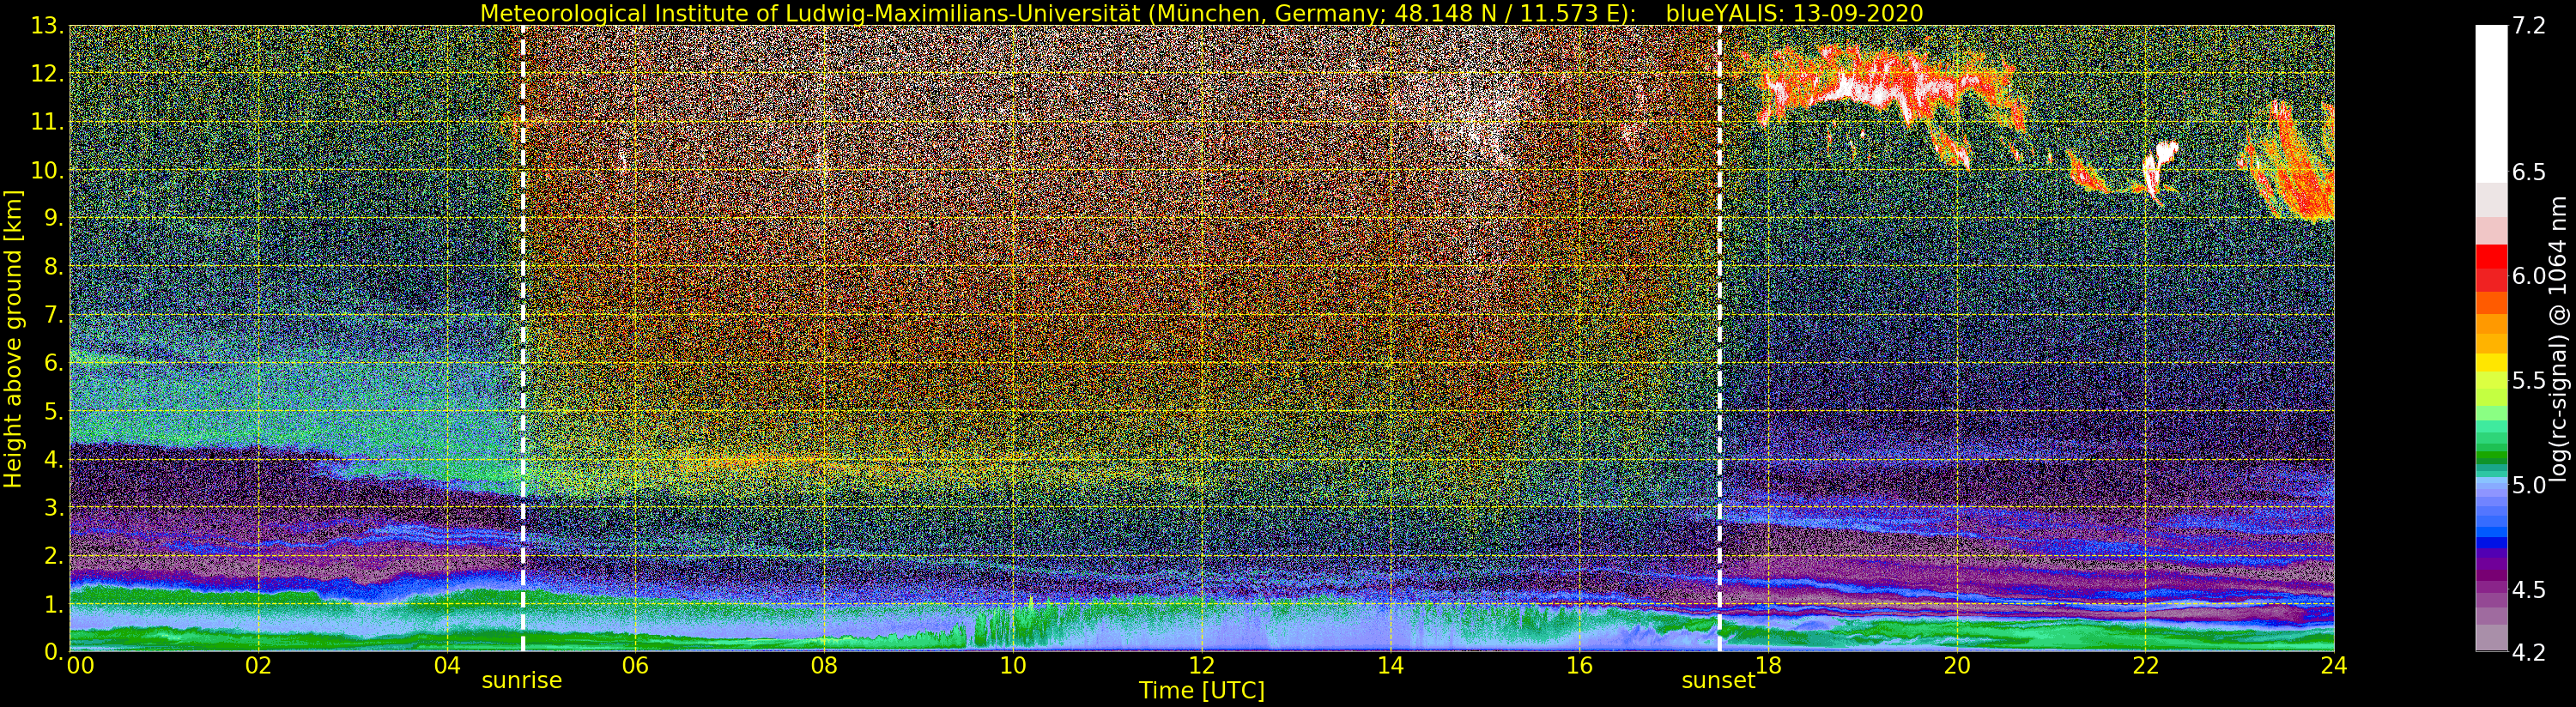Click the '24' tick on the time axis
This screenshot has height=707, width=2576.
coord(2334,665)
